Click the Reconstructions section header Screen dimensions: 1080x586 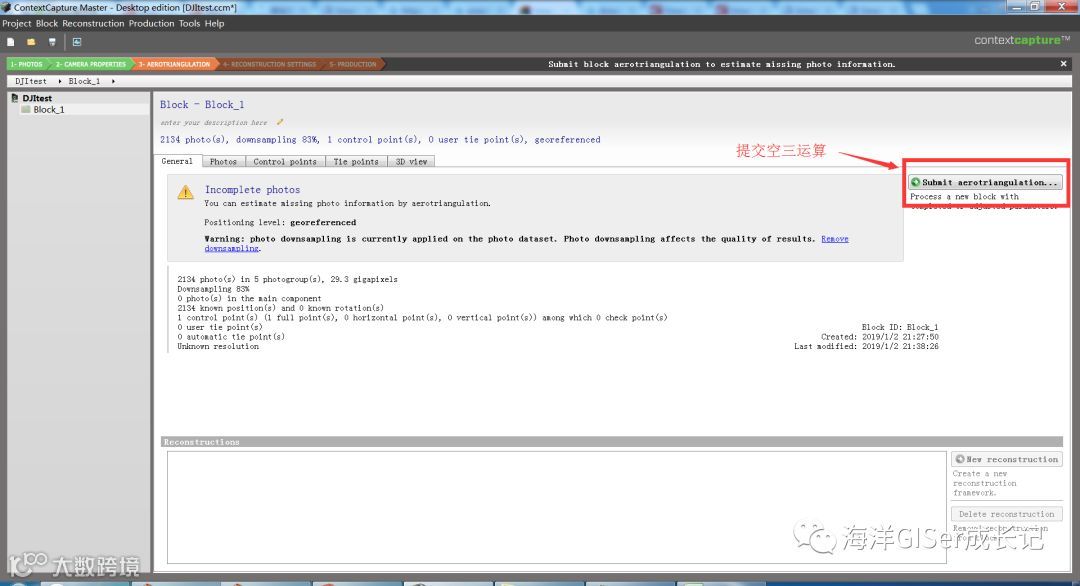click(x=612, y=442)
